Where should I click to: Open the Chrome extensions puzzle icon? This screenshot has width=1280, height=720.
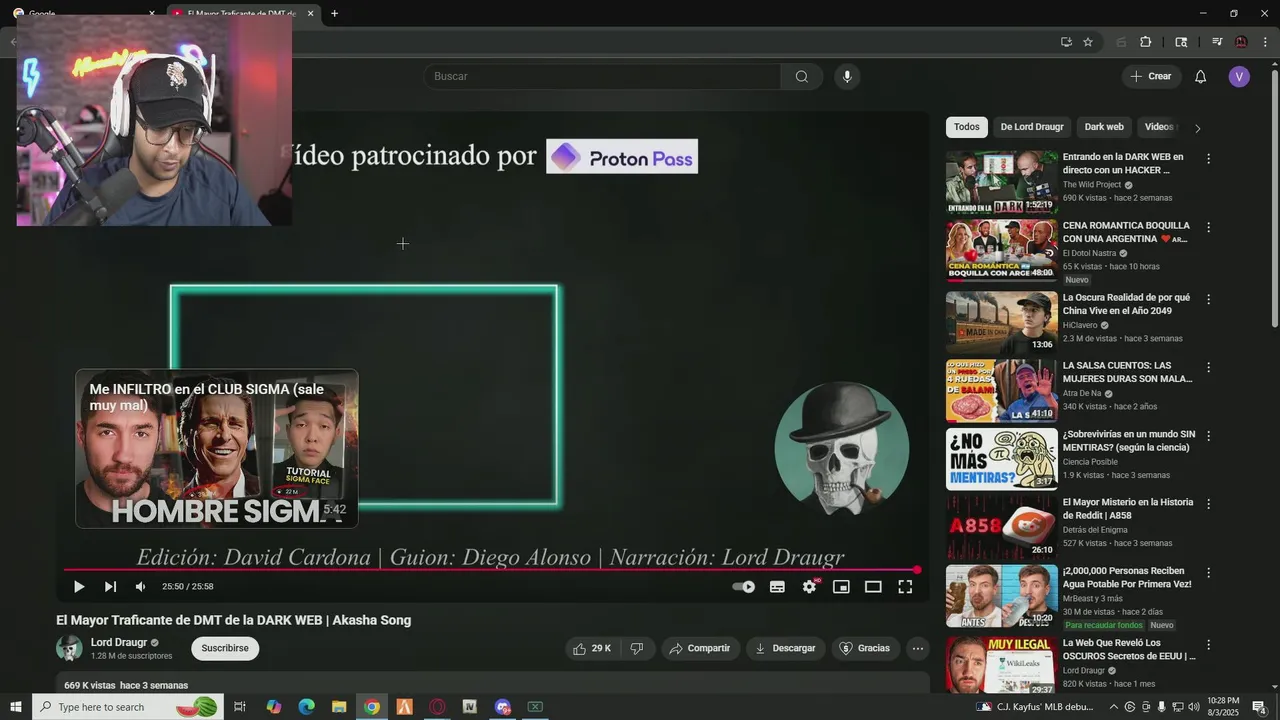1146,42
